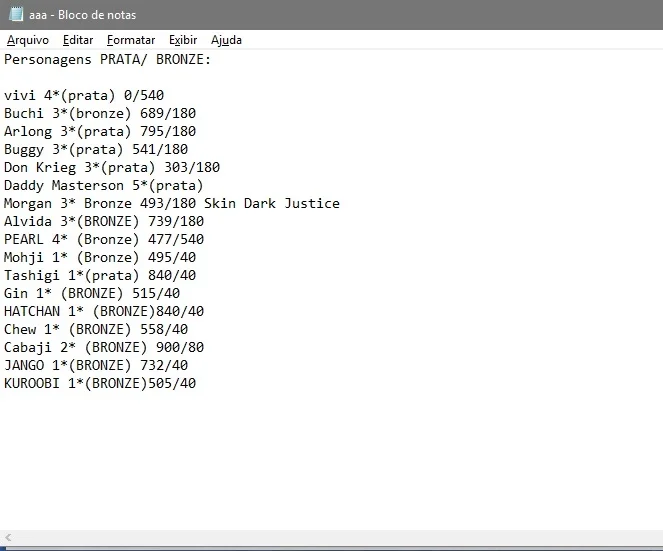Place cursor in 'JANGO 1*(BRONZE) 732/40' line
The width and height of the screenshot is (663, 551).
96,365
